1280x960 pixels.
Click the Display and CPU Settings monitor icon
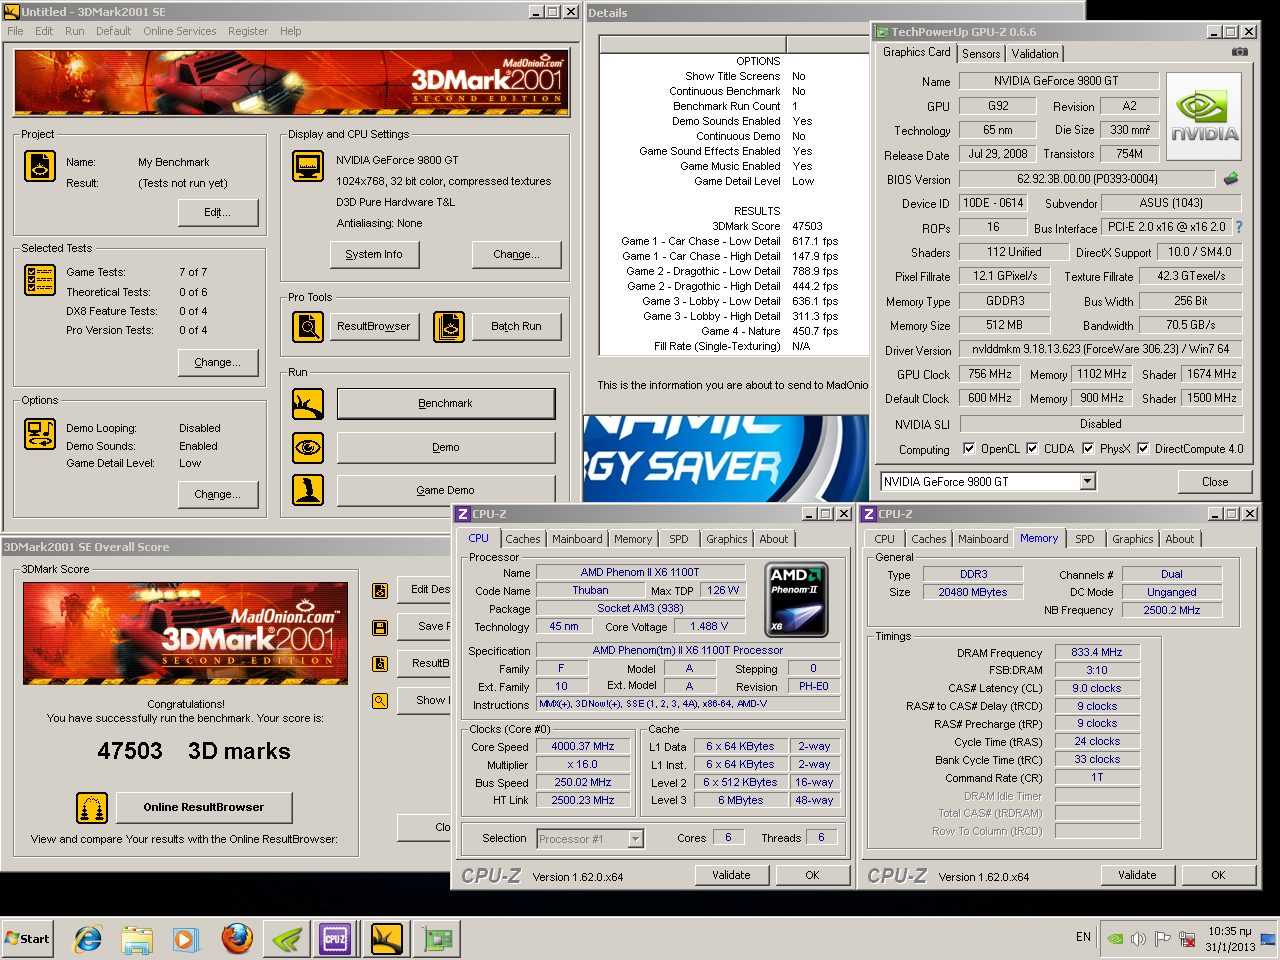(x=308, y=166)
